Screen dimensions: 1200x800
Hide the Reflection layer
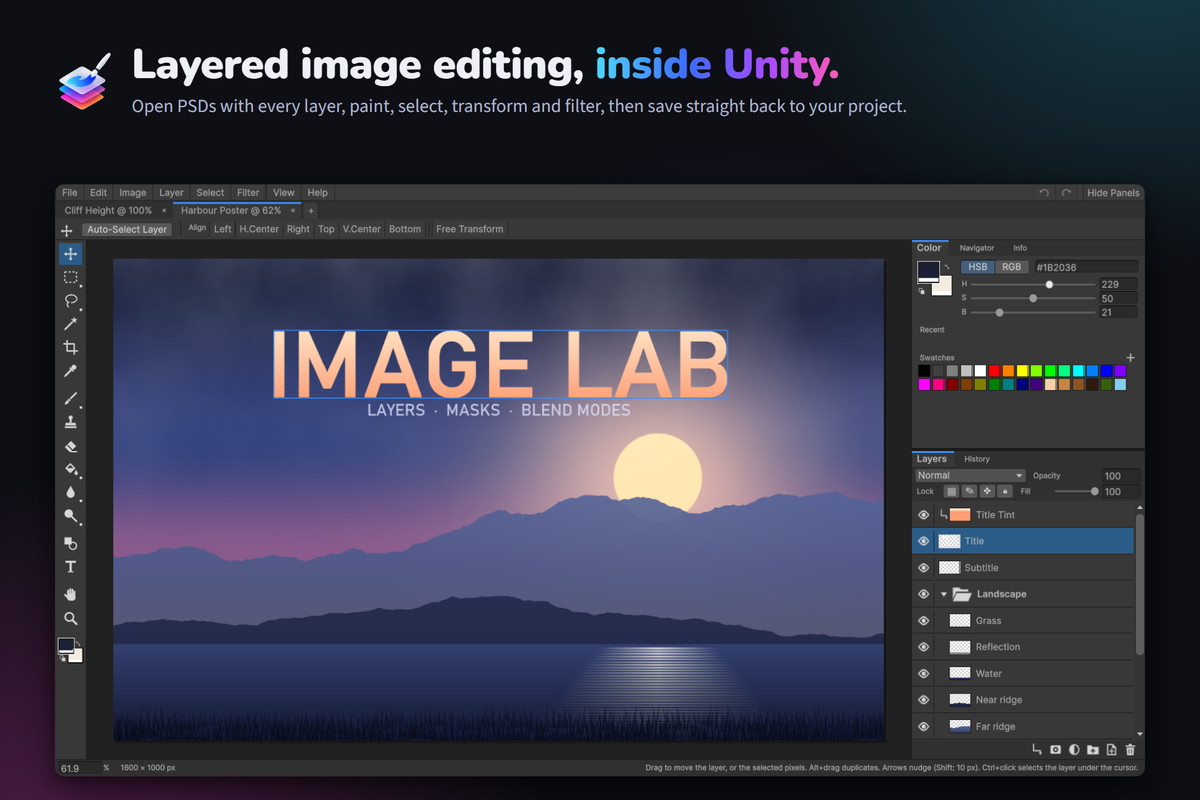pyautogui.click(x=924, y=647)
